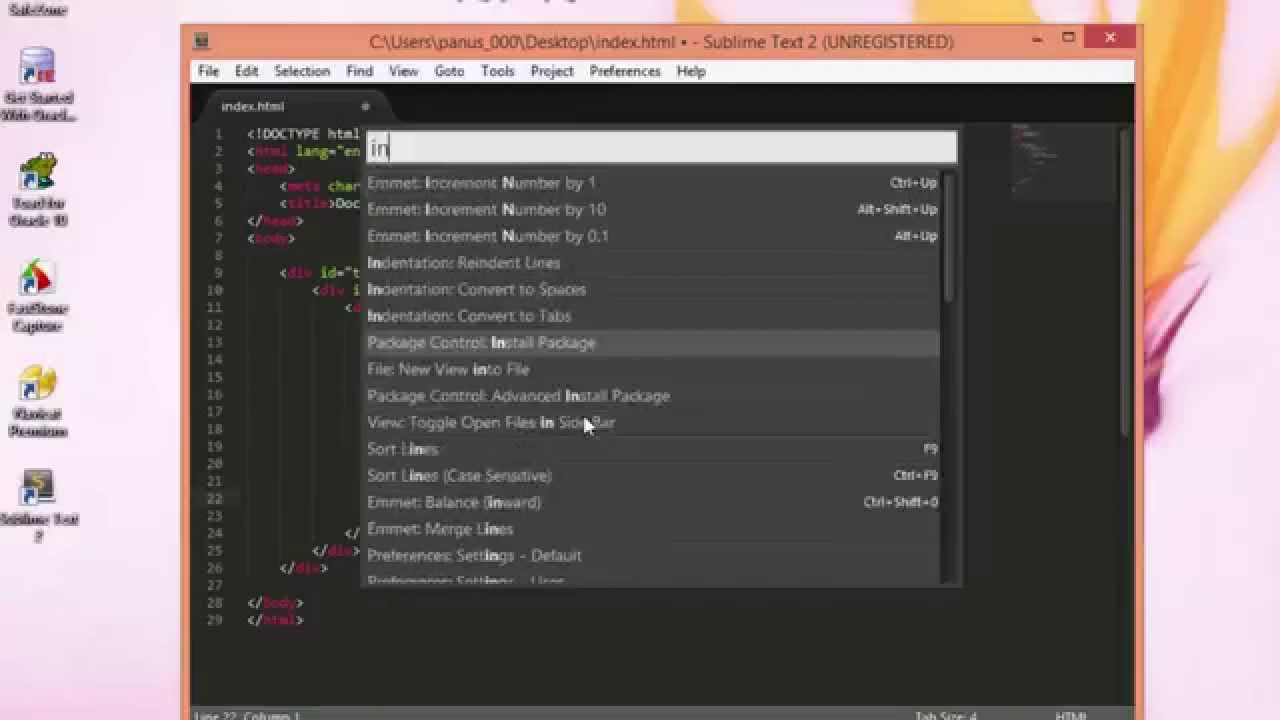Choose Preferences: Settings - Default
1280x720 pixels.
point(652,555)
